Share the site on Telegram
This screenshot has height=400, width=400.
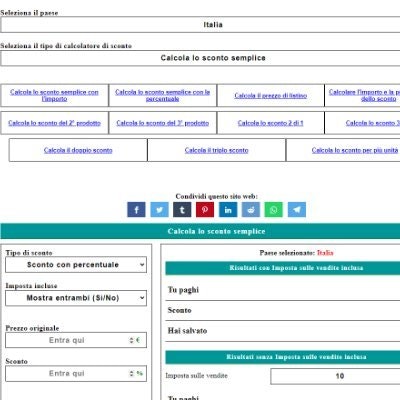(x=297, y=210)
